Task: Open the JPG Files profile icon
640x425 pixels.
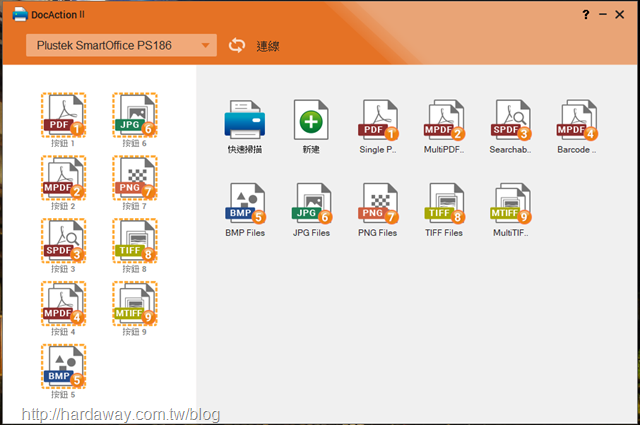Action: 311,203
